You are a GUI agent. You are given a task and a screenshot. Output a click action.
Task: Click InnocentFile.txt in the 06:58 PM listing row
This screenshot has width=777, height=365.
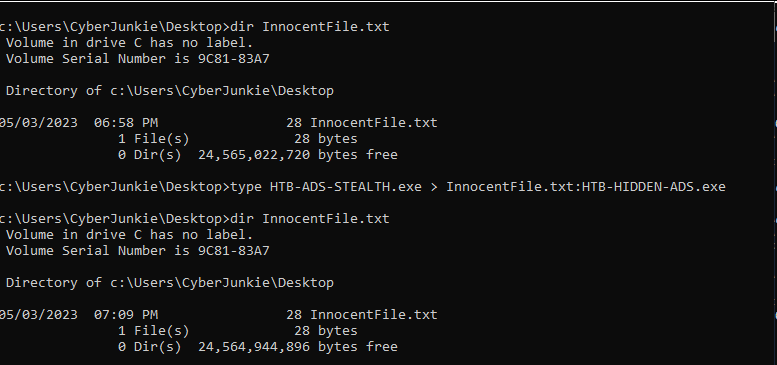374,123
